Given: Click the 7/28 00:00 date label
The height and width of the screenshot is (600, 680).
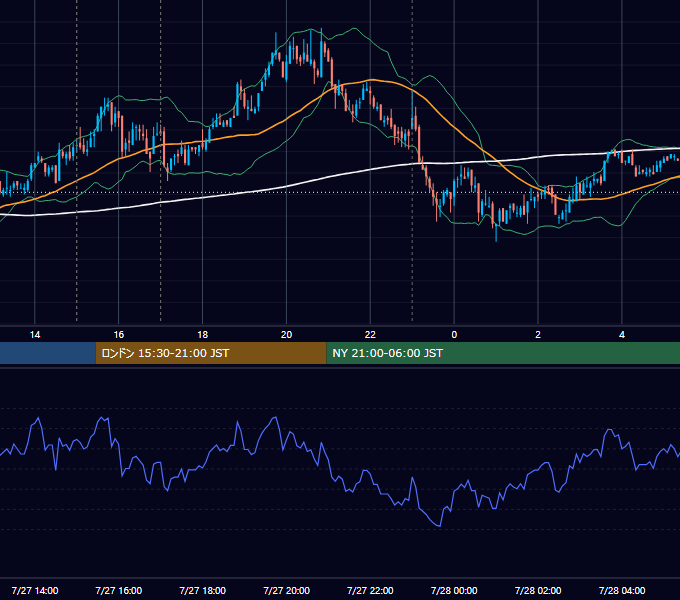Looking at the screenshot, I should 454,590.
